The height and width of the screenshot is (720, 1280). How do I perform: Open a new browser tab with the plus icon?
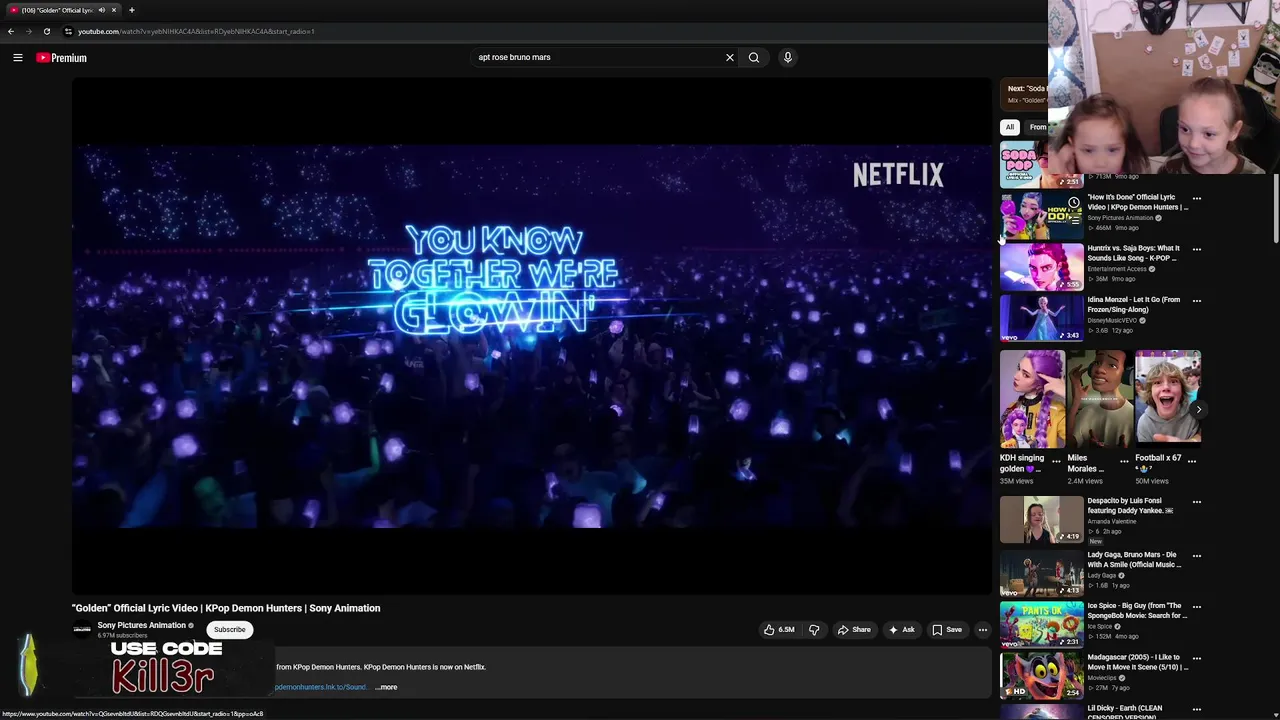click(x=131, y=10)
